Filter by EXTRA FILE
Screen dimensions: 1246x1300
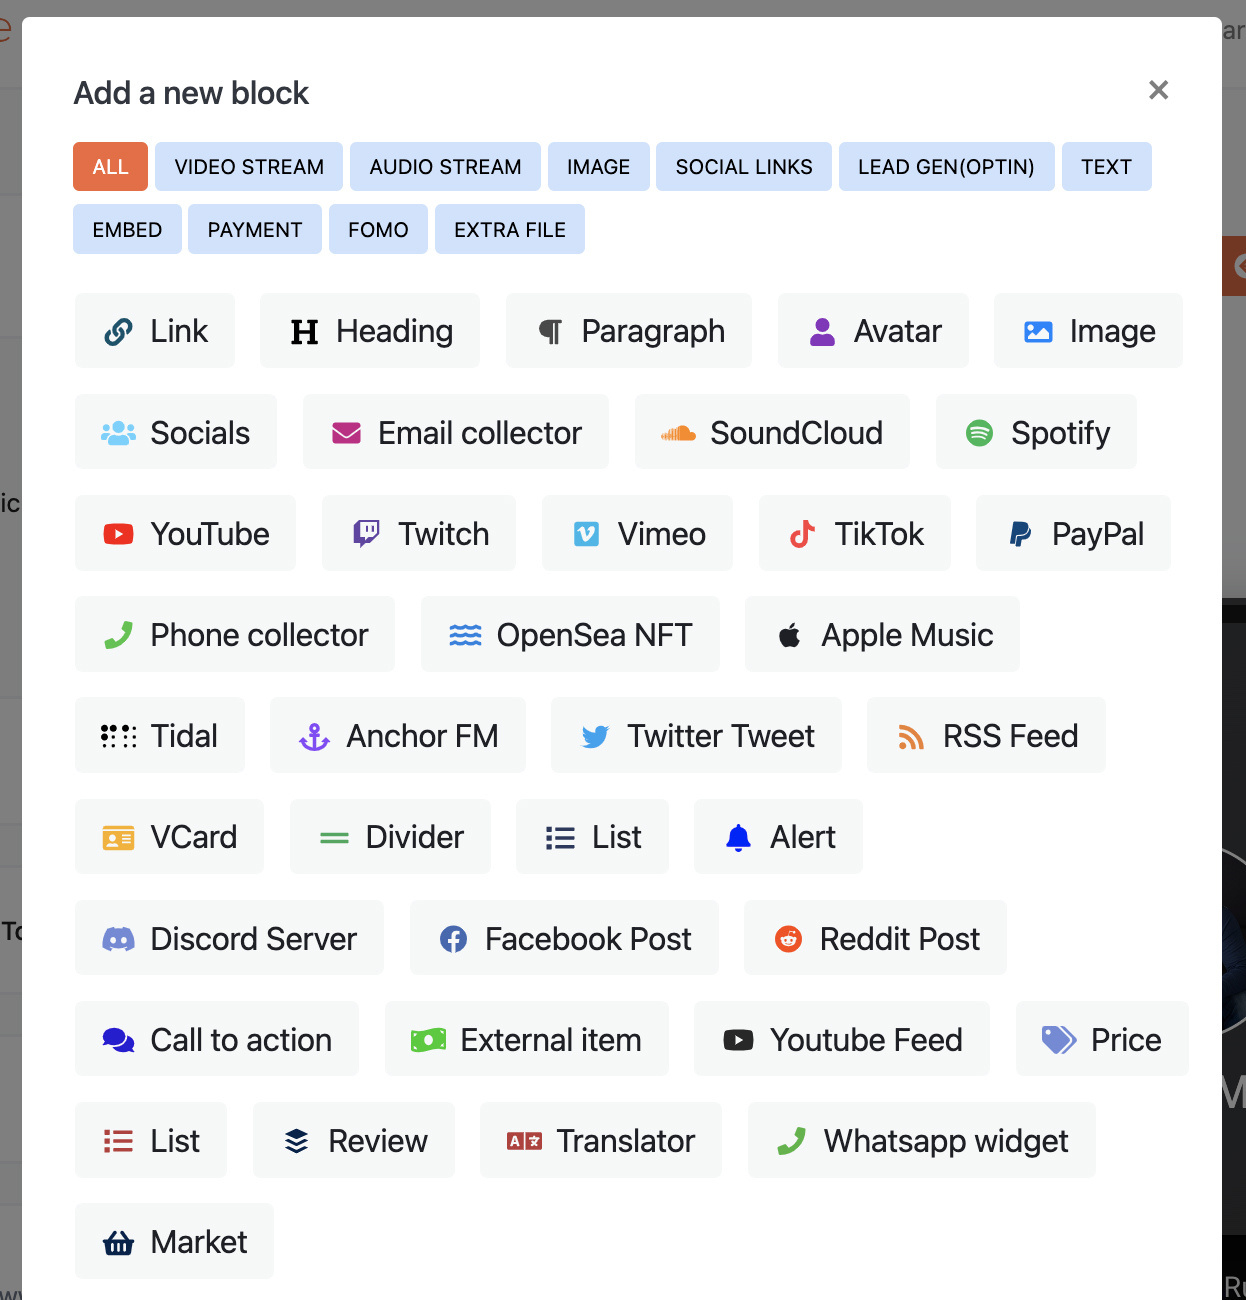pyautogui.click(x=510, y=229)
